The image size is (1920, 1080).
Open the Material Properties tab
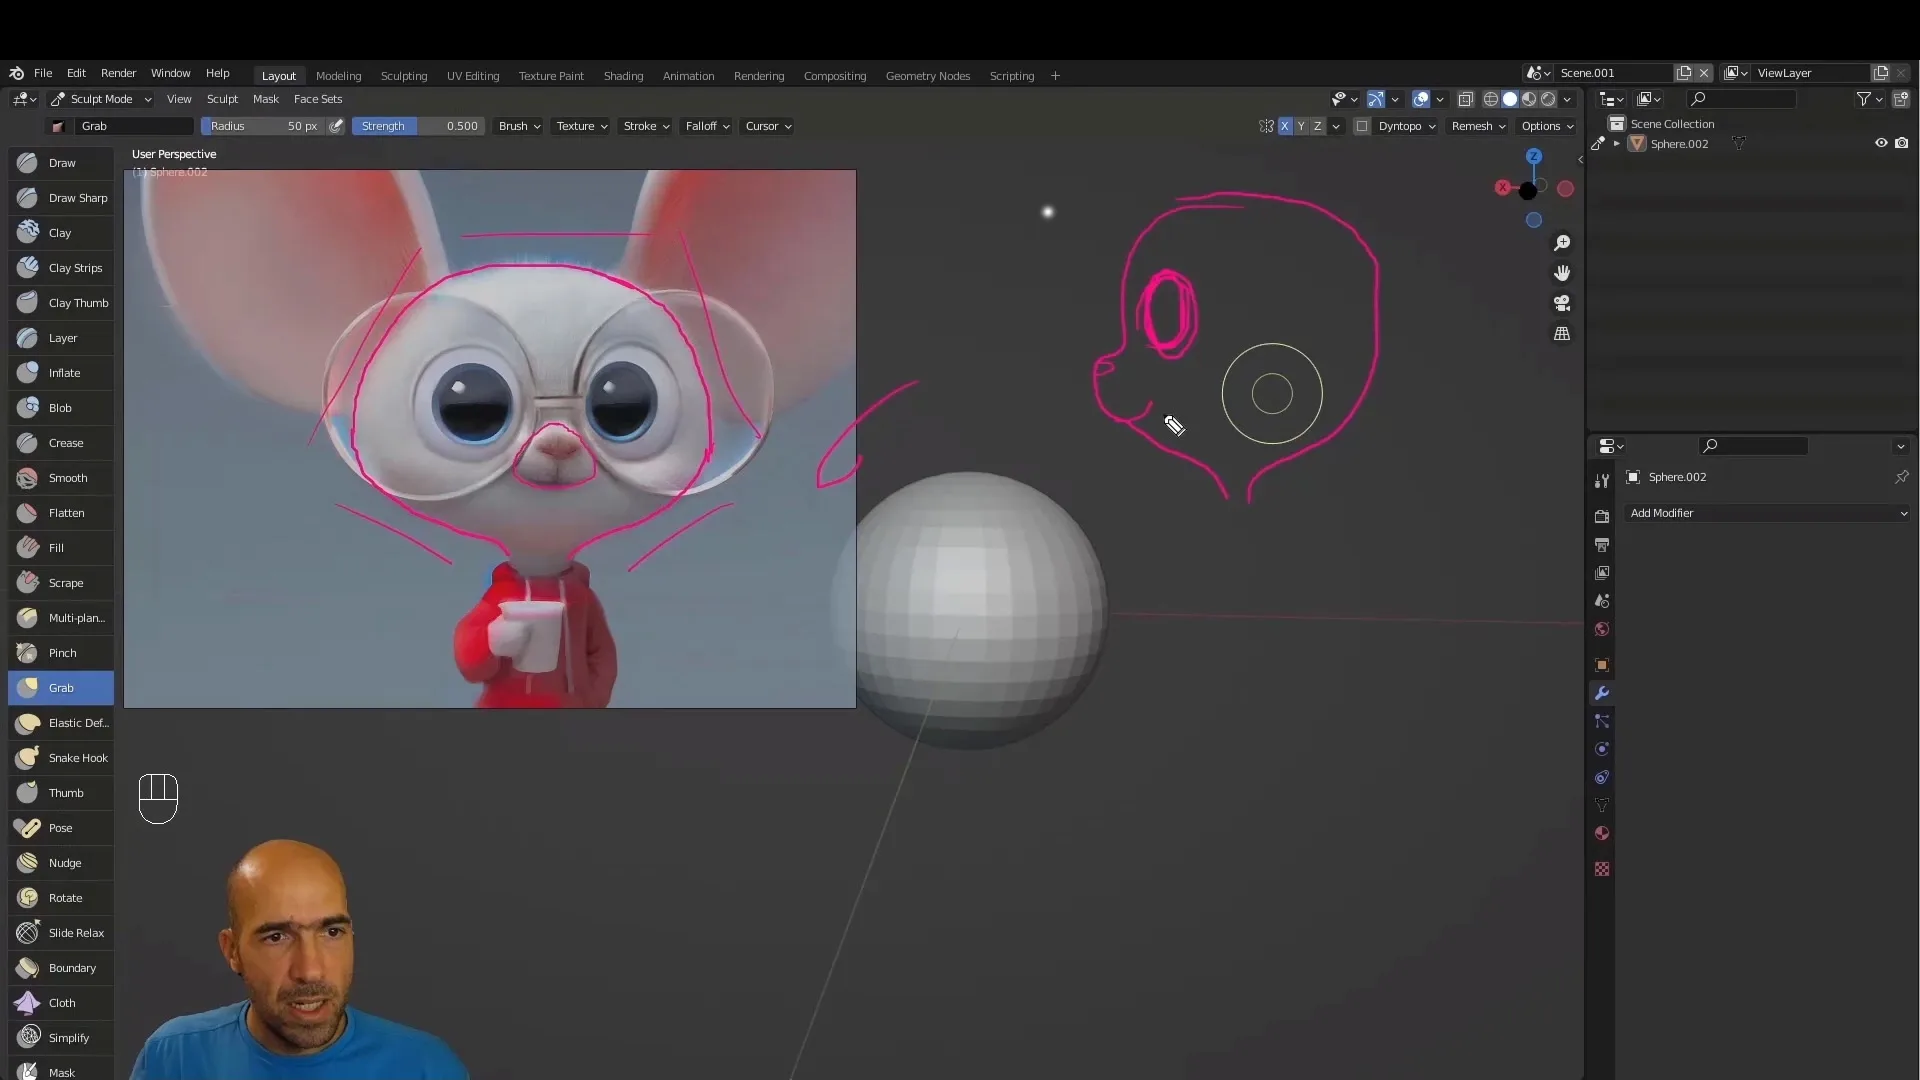click(x=1601, y=833)
